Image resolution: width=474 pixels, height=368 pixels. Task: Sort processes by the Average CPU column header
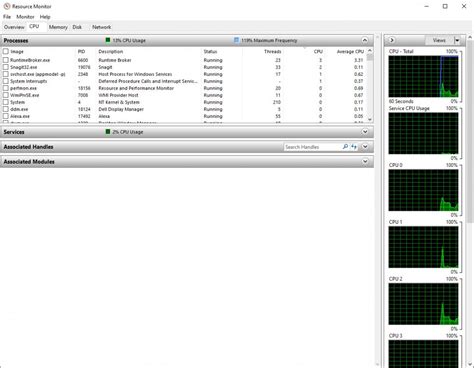coord(350,51)
